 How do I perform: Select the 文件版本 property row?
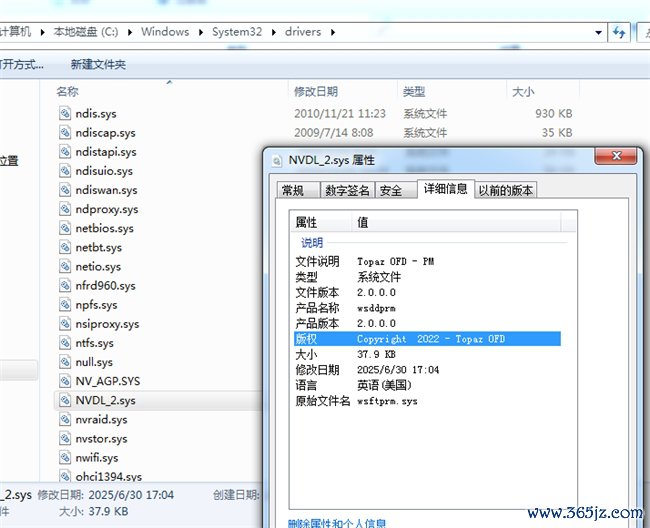(427, 293)
